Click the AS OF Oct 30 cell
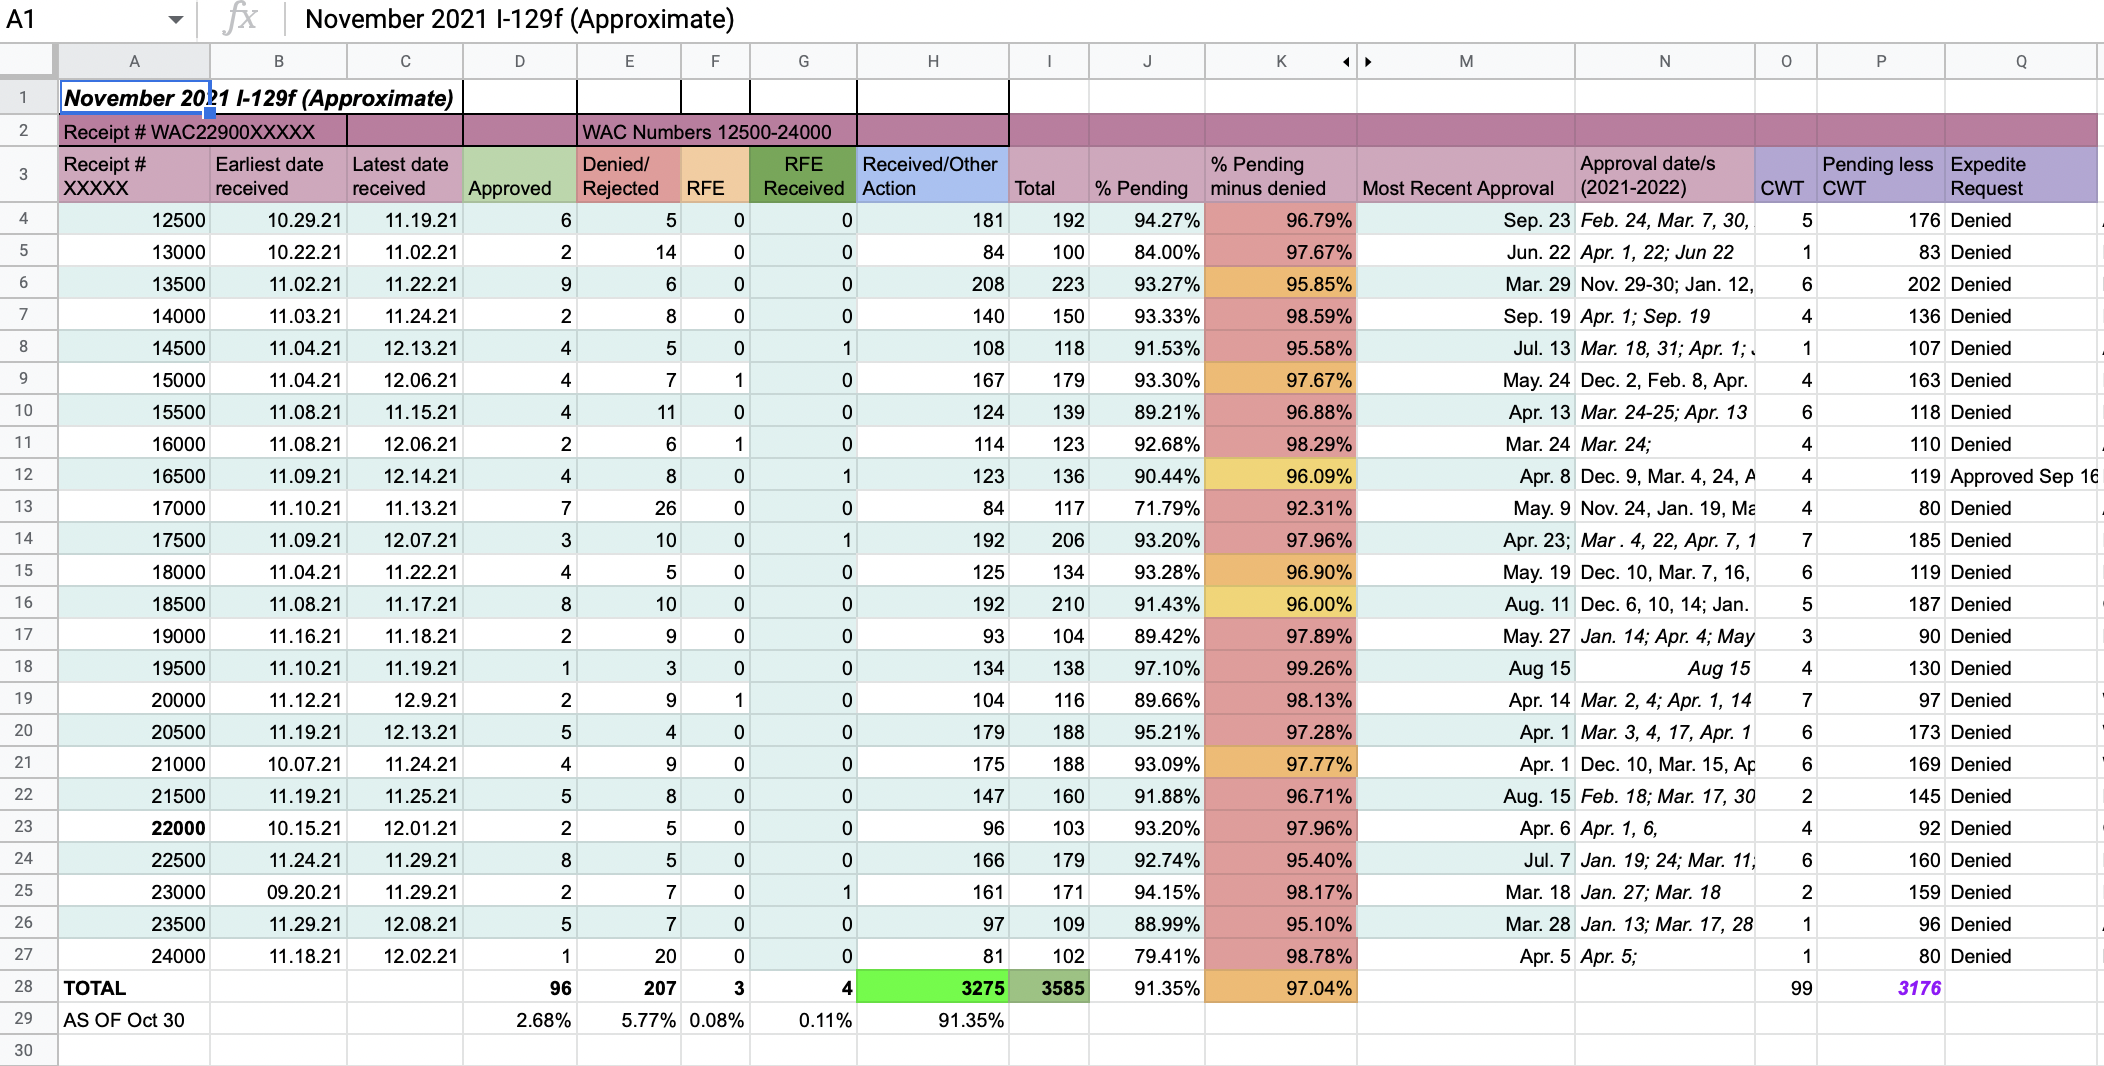 134,1020
